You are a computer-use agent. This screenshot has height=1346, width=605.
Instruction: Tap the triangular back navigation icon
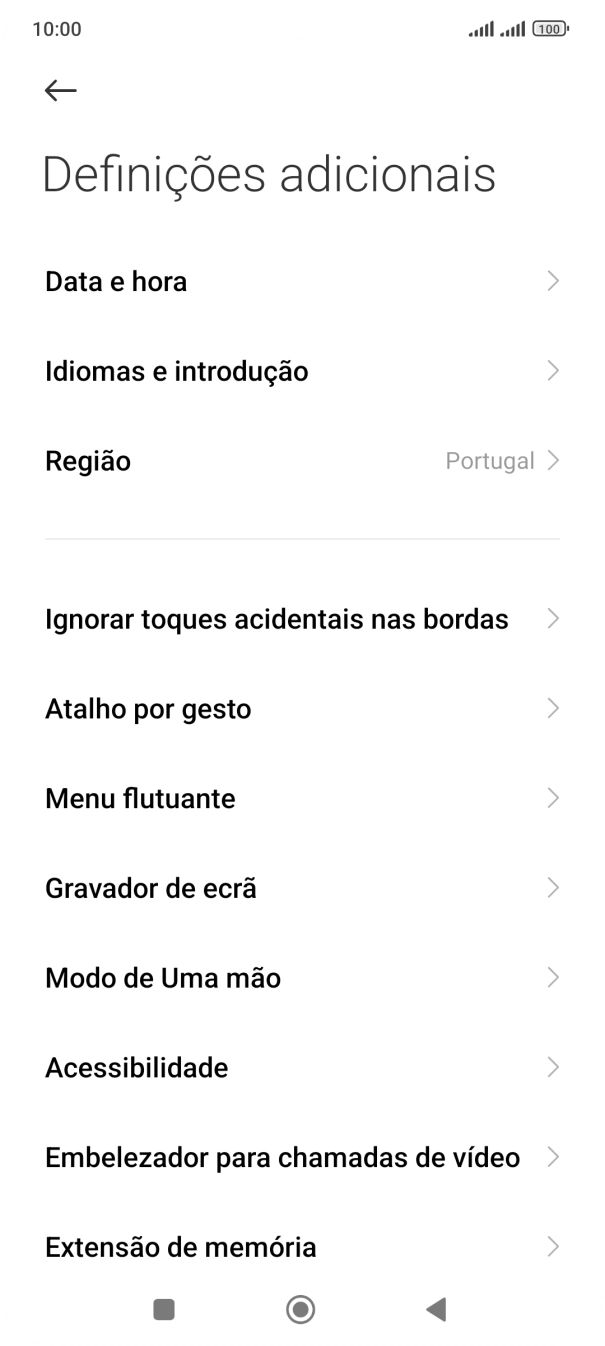coord(435,1308)
